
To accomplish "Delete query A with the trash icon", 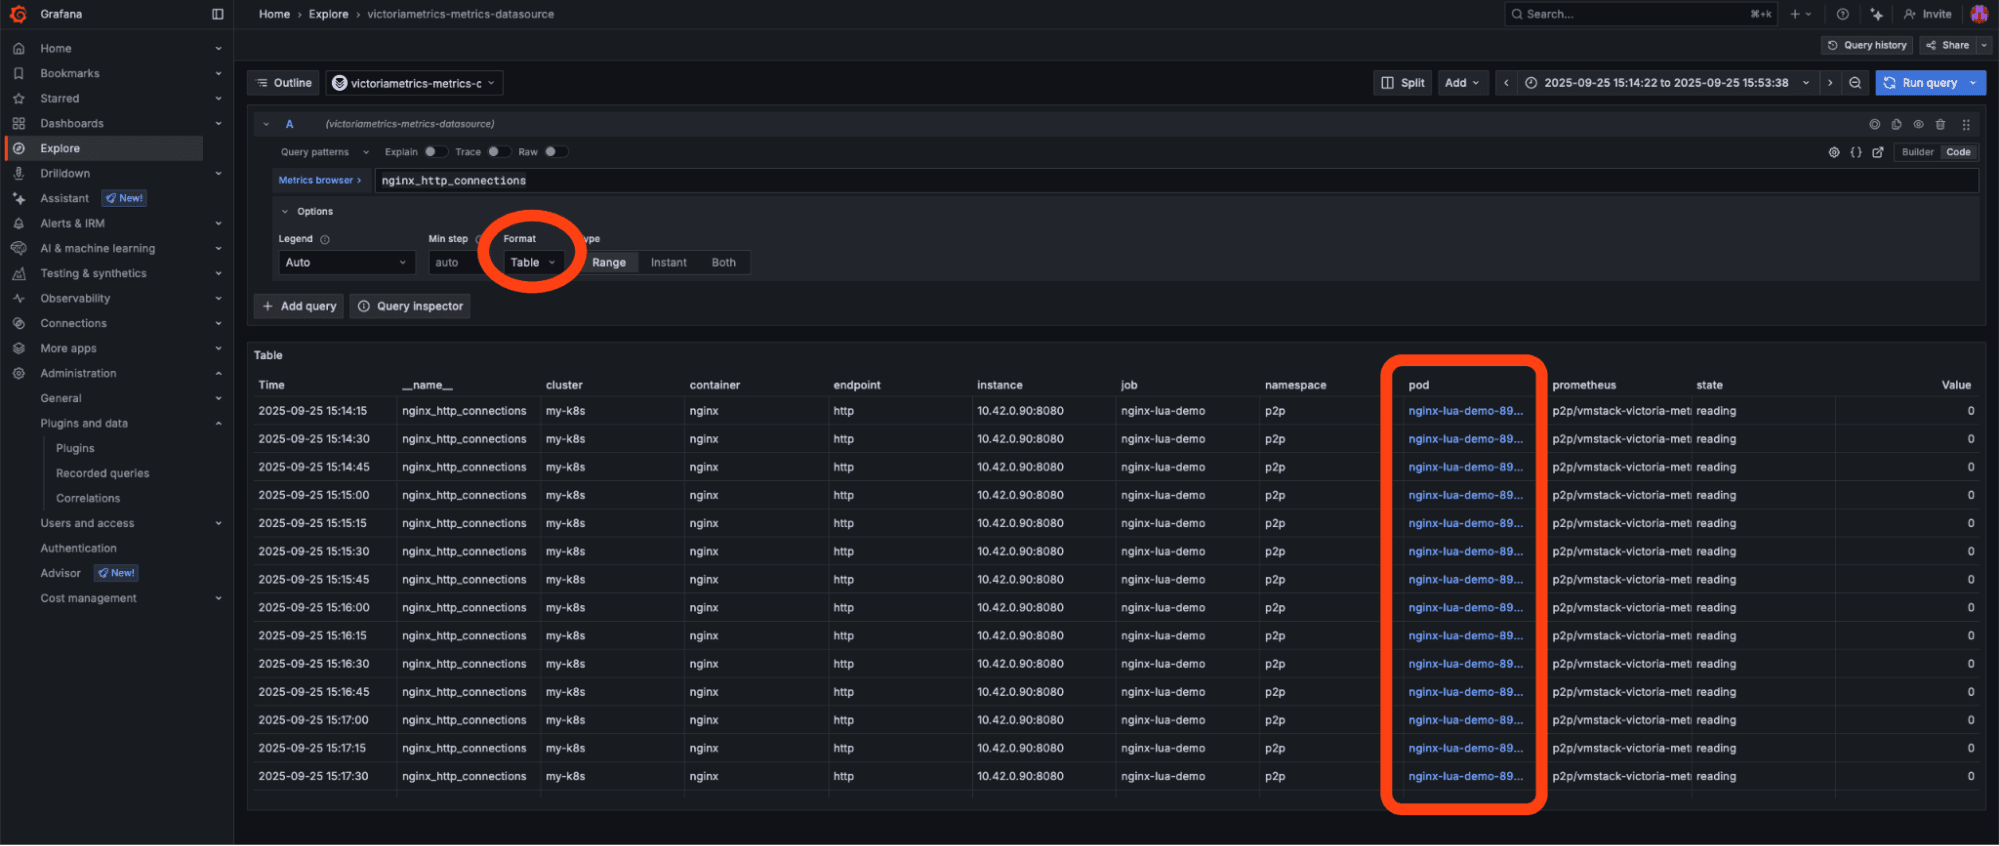I will coord(1940,124).
